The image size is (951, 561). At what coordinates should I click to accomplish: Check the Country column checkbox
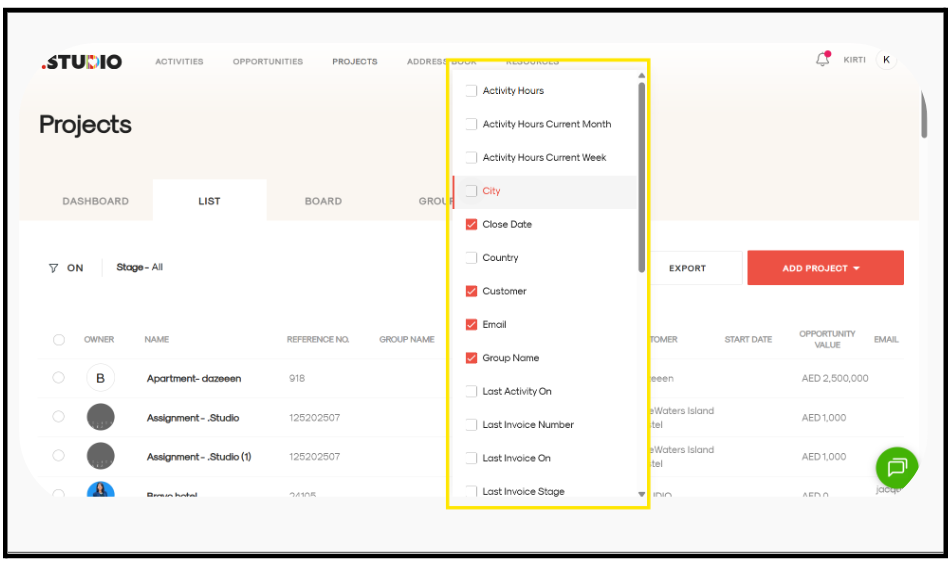click(x=472, y=258)
